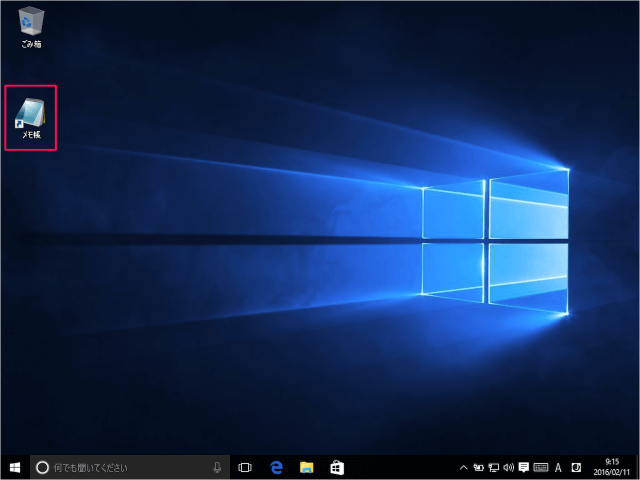Click the Show desktop strip at the taskbar's end
Viewport: 640px width, 480px height.
point(637,468)
